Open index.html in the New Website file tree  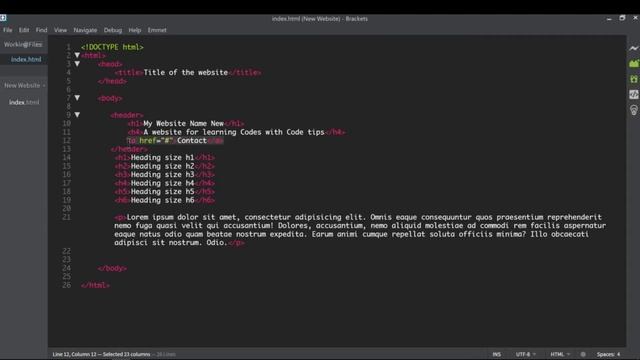(x=24, y=102)
